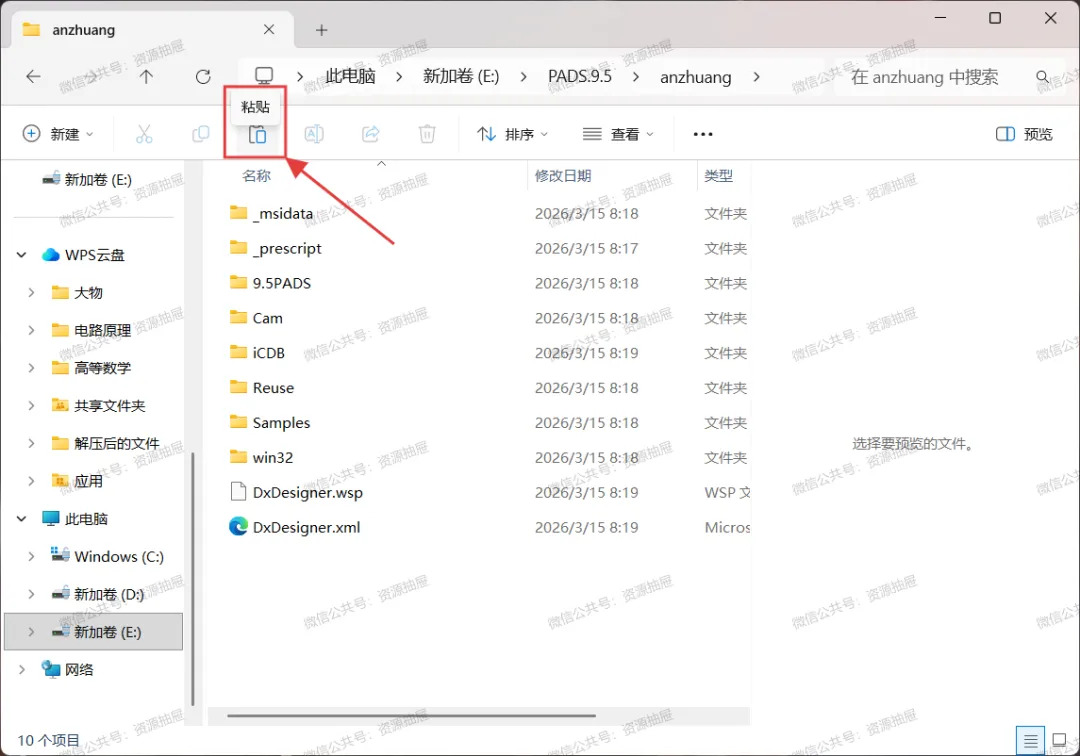The image size is (1080, 756).
Task: Click the horizontal scrollbar in file list
Action: click(x=411, y=715)
